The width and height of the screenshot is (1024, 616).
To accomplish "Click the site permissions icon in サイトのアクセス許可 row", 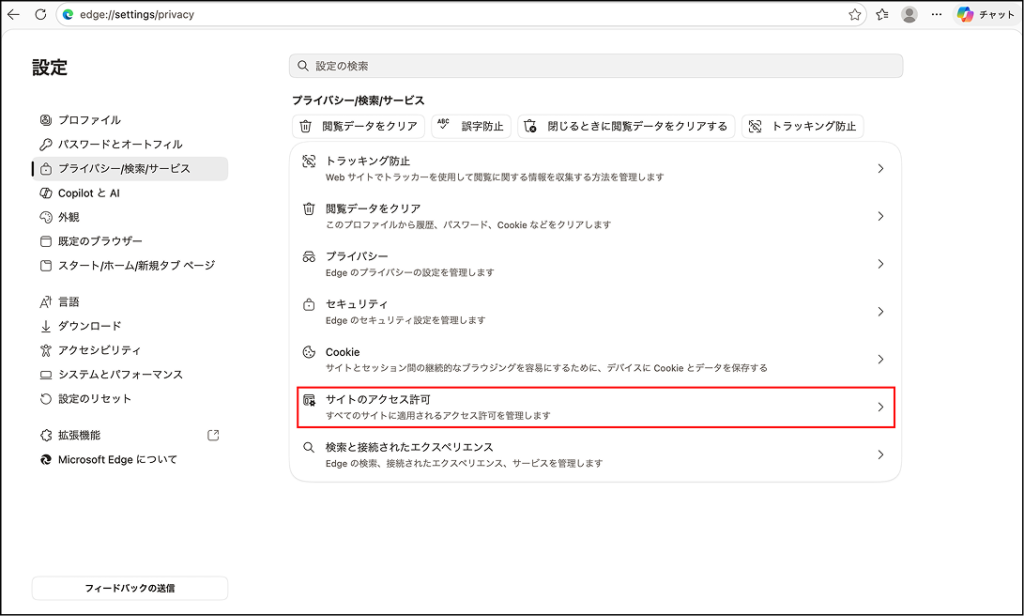I will pyautogui.click(x=309, y=400).
